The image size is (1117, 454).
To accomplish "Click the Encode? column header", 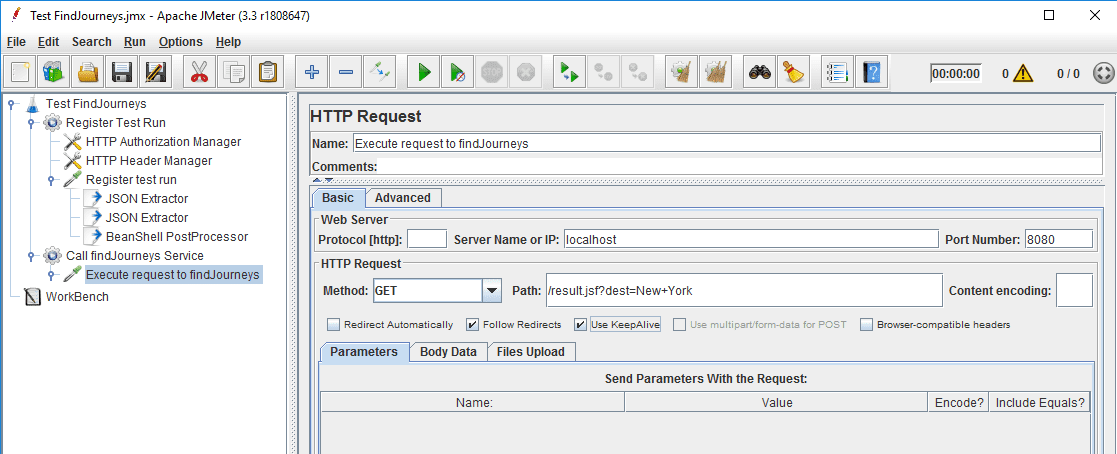I will tap(959, 403).
